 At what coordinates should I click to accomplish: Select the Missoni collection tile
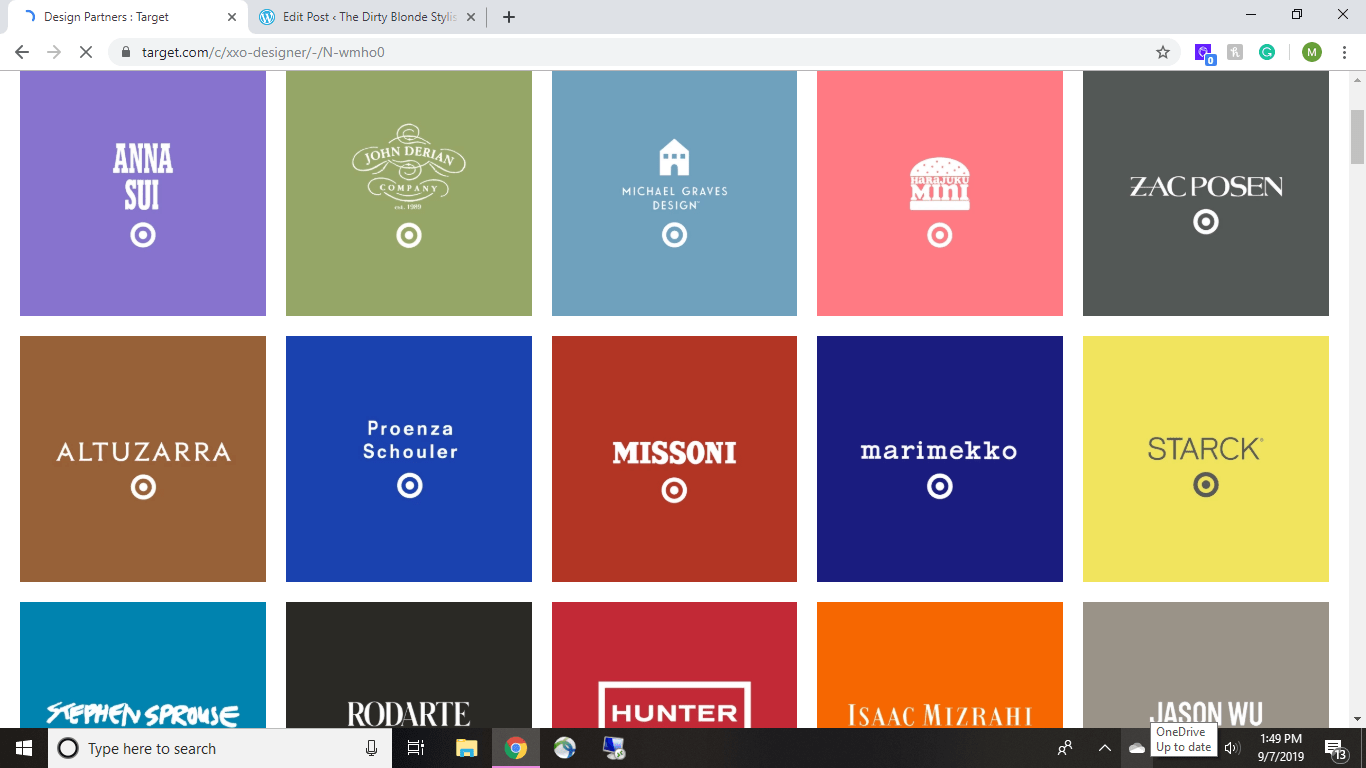coord(674,458)
